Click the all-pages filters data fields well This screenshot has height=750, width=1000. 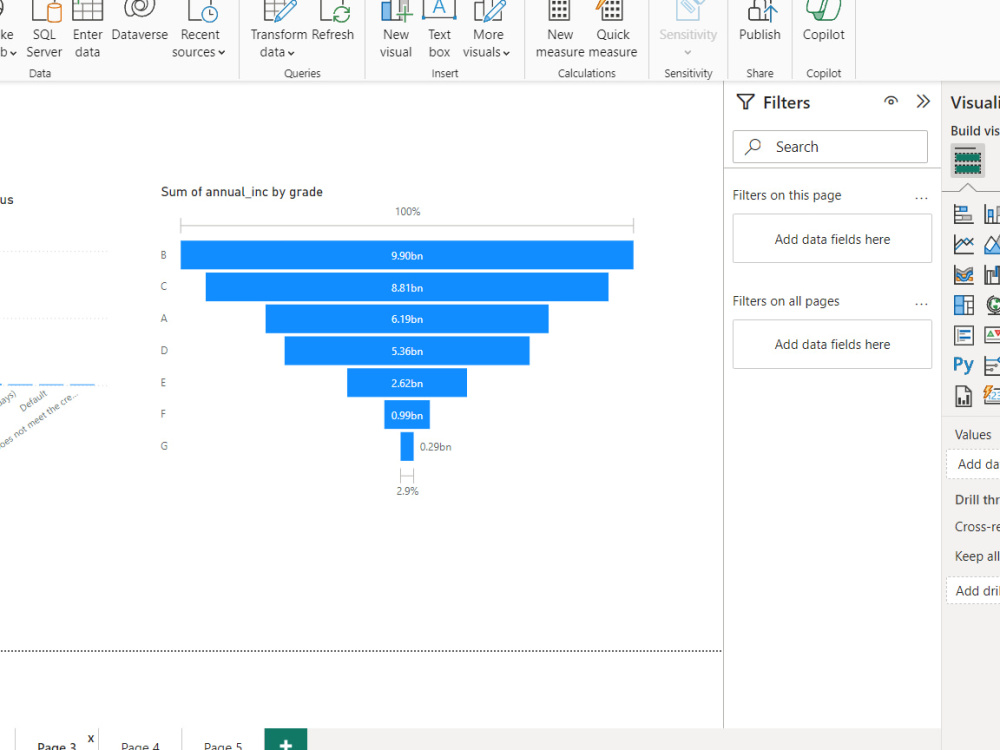click(x=832, y=344)
